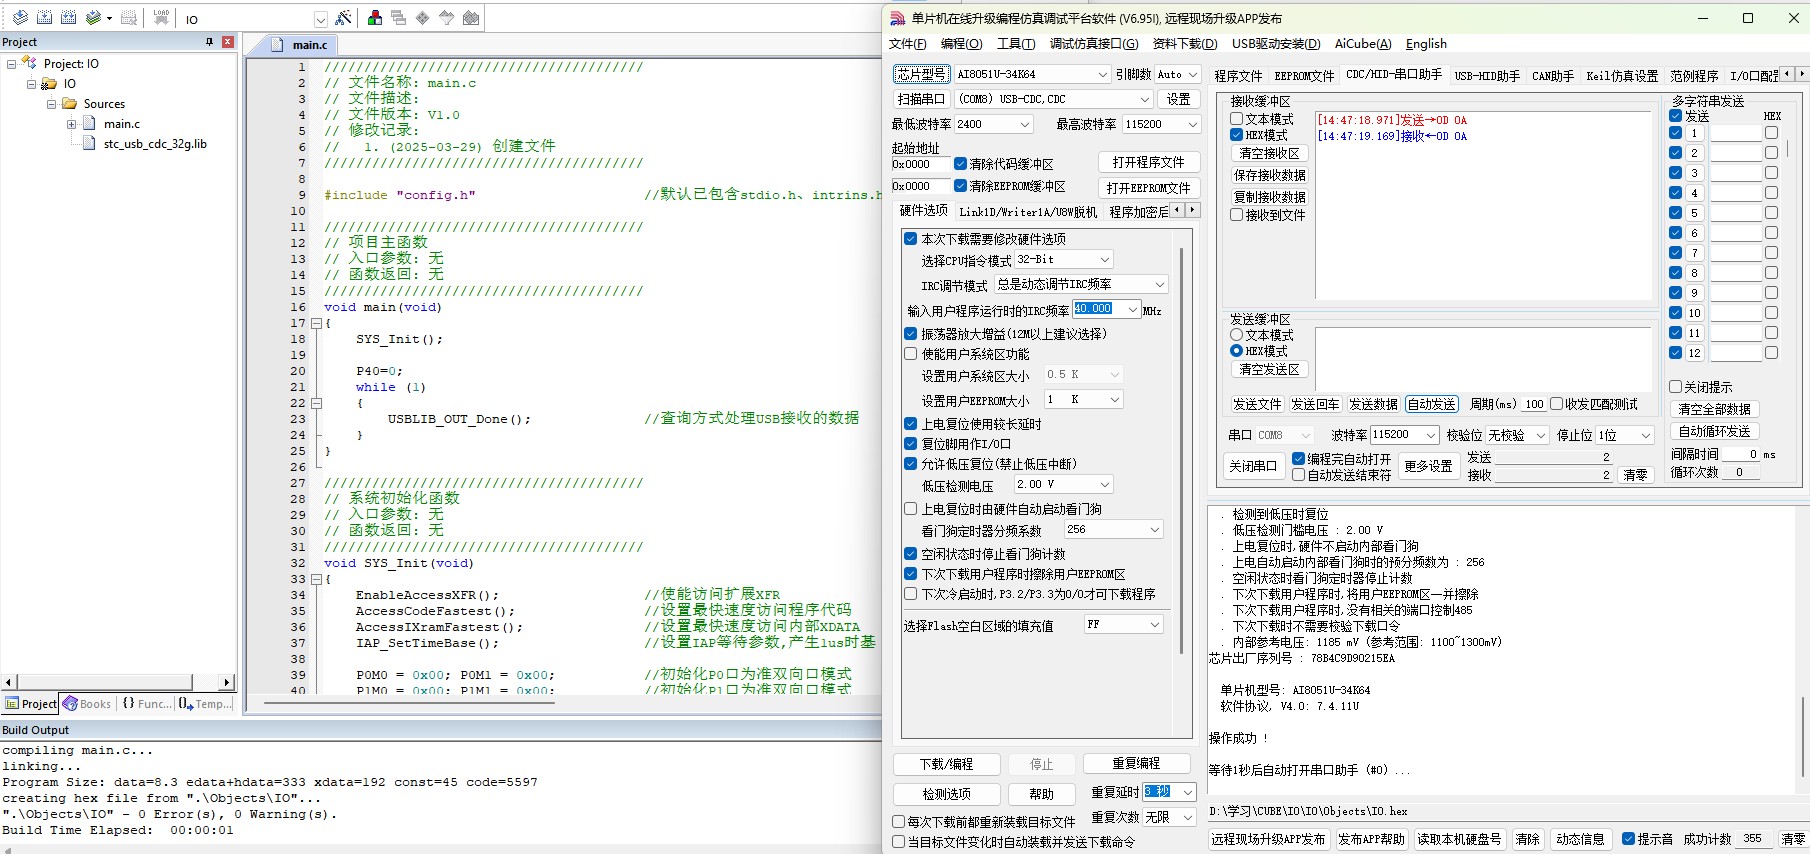Switch to CAN助手 tab

[x=1553, y=76]
